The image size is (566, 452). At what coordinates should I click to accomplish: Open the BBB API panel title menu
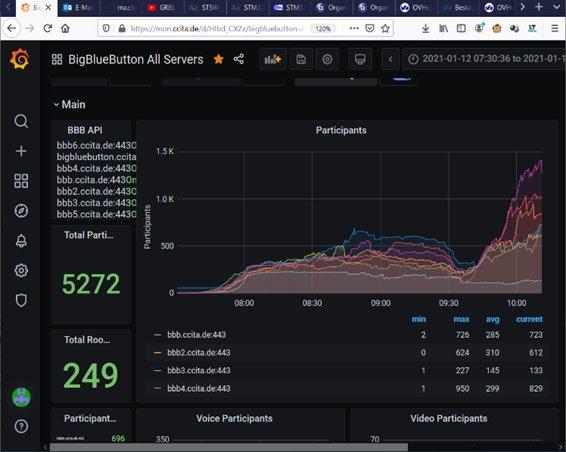point(85,130)
